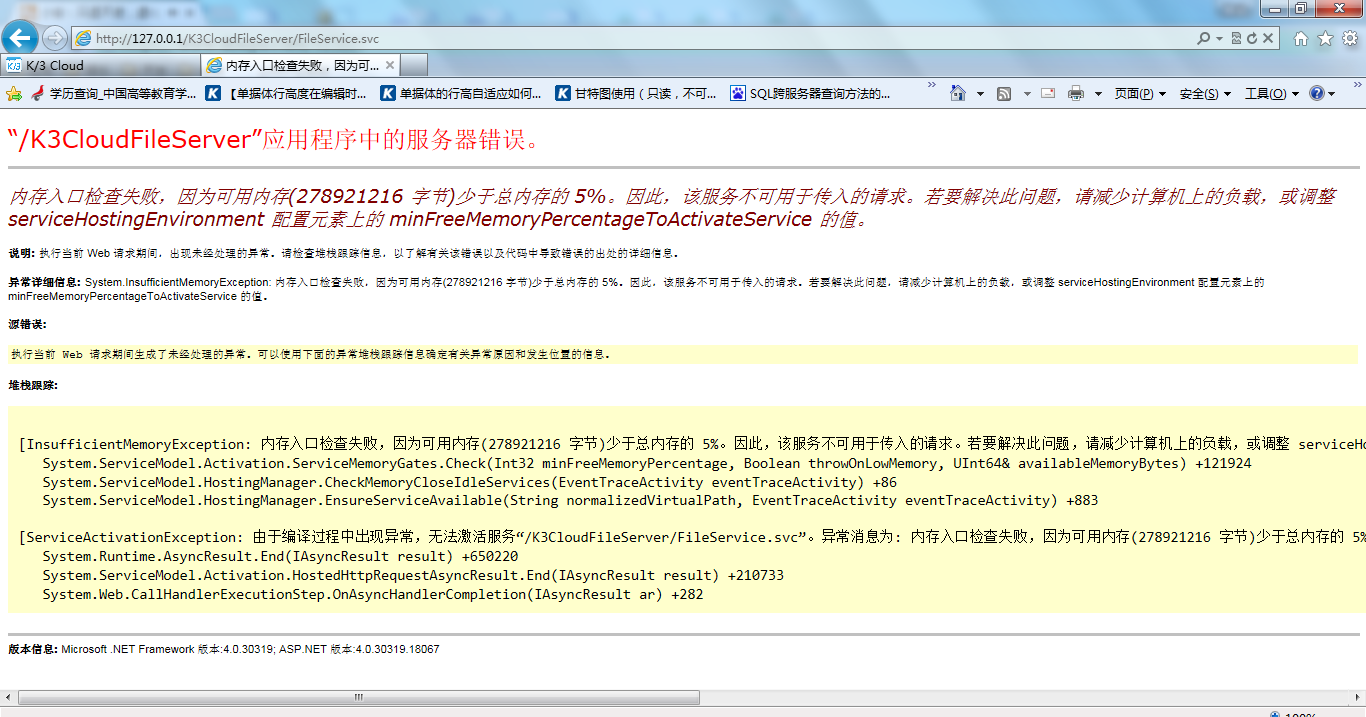The height and width of the screenshot is (717, 1366).
Task: Open a new blank tab
Action: click(414, 65)
